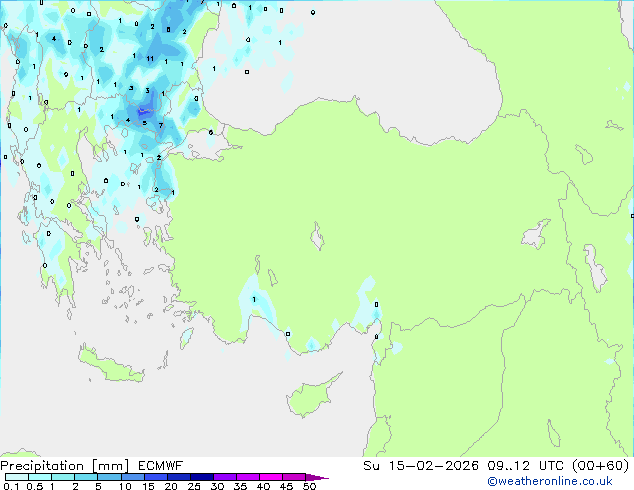Click the legend label '45'
Image resolution: width=634 pixels, height=490 pixels.
286,486
